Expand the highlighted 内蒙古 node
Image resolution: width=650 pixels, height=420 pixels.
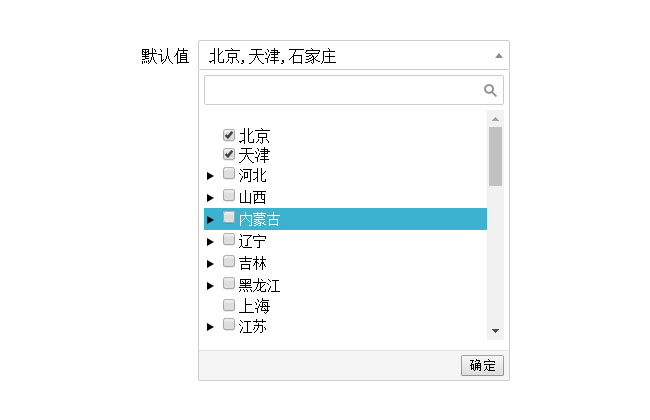[210, 220]
